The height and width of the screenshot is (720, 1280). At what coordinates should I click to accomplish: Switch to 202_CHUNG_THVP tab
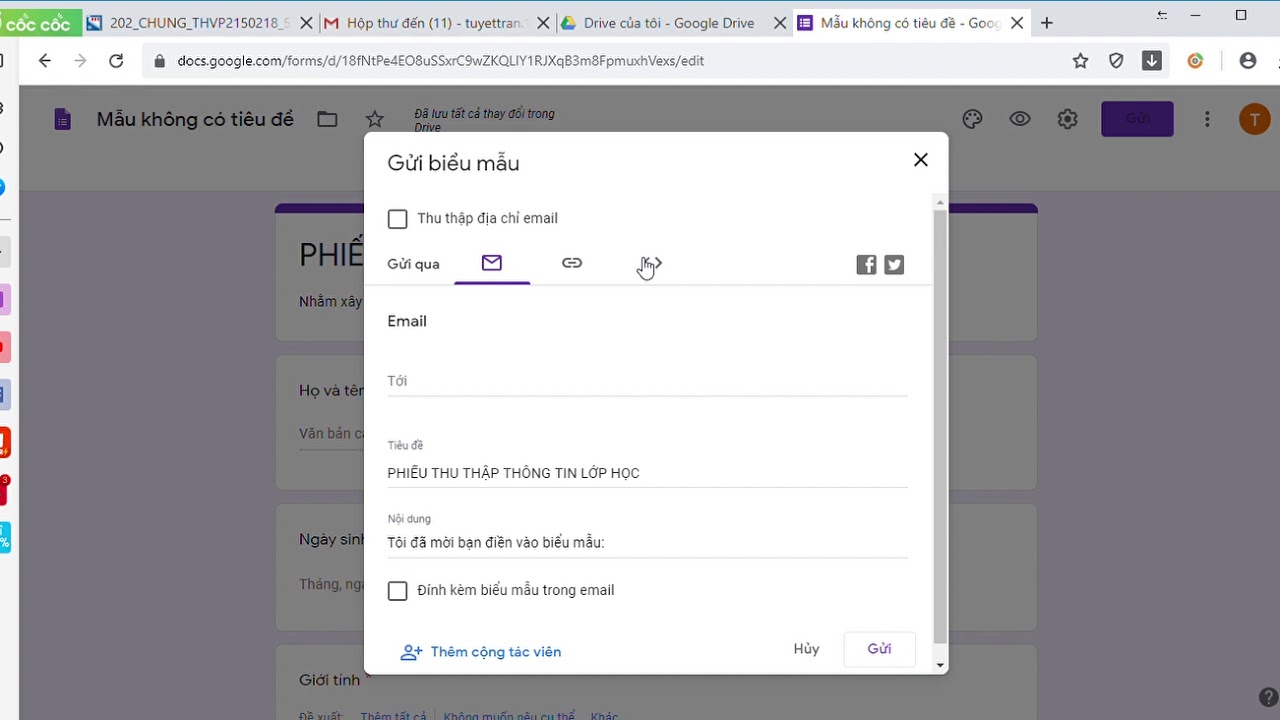pyautogui.click(x=198, y=23)
